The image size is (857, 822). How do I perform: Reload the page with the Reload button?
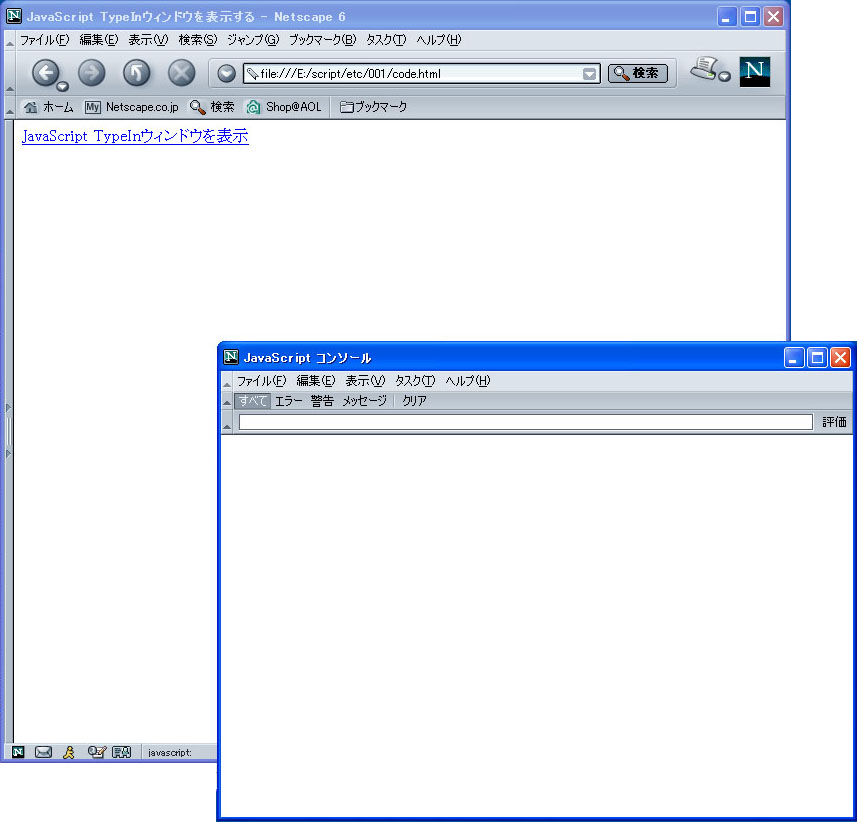pyautogui.click(x=136, y=73)
